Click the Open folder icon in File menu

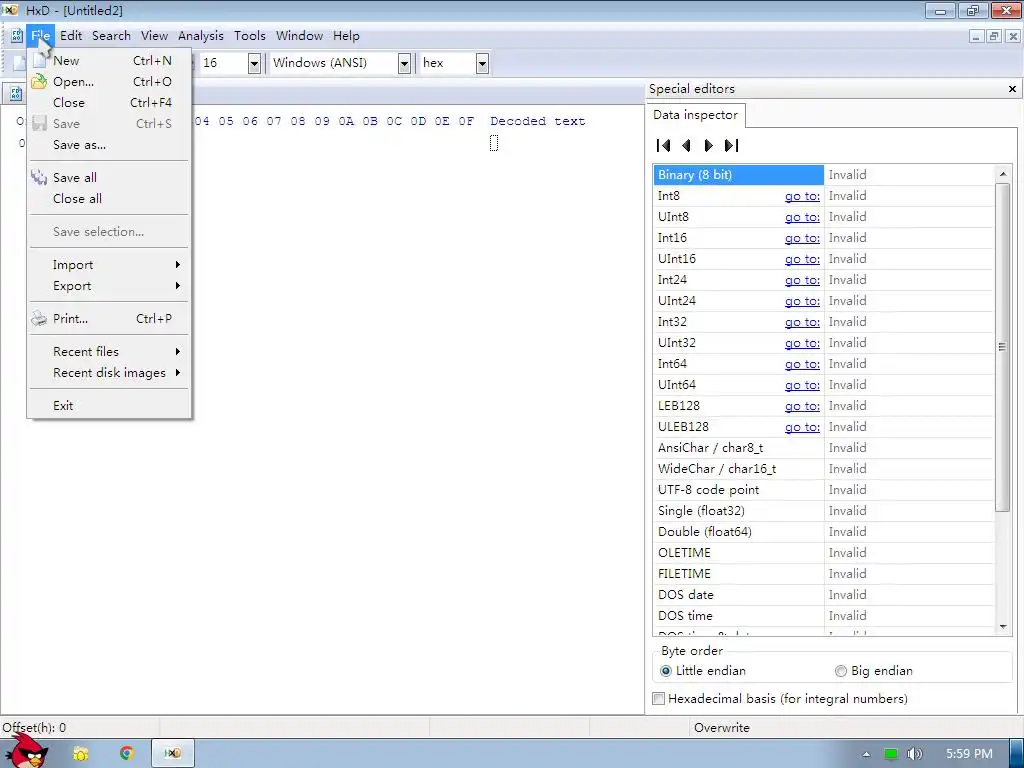click(39, 82)
